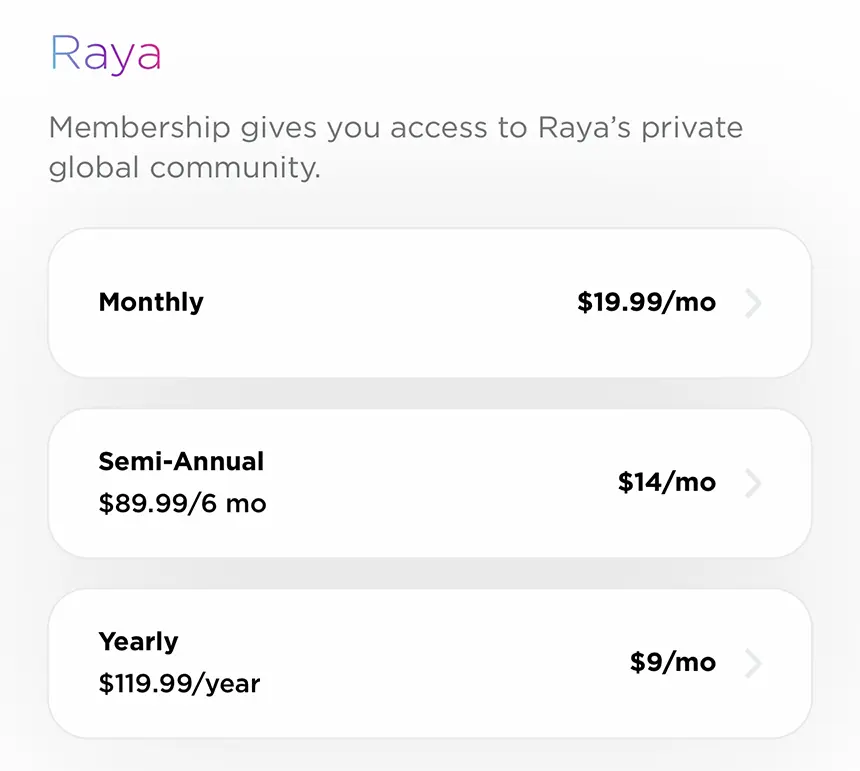Expand the Yearly plan using the right chevron

coord(754,662)
